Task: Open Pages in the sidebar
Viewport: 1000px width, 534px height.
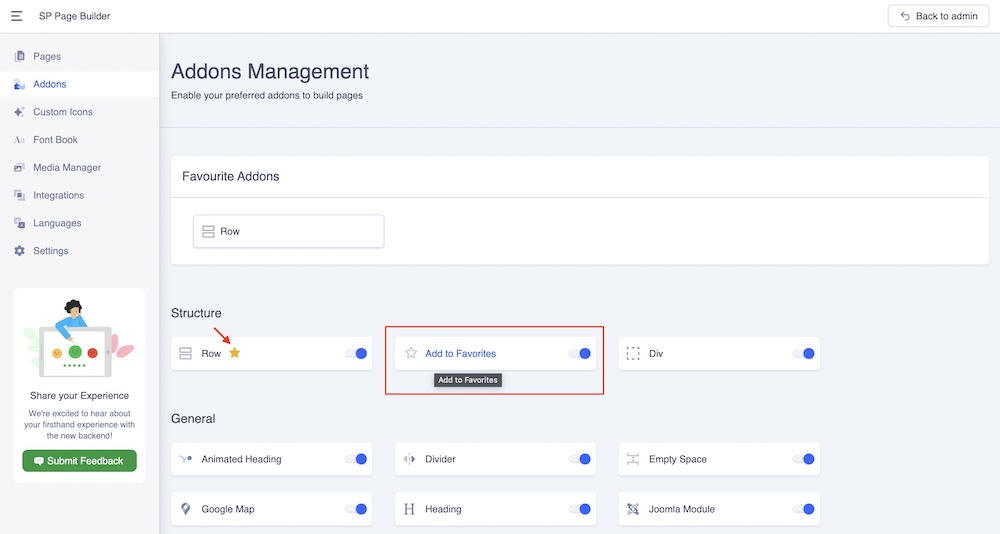Action: click(x=47, y=56)
